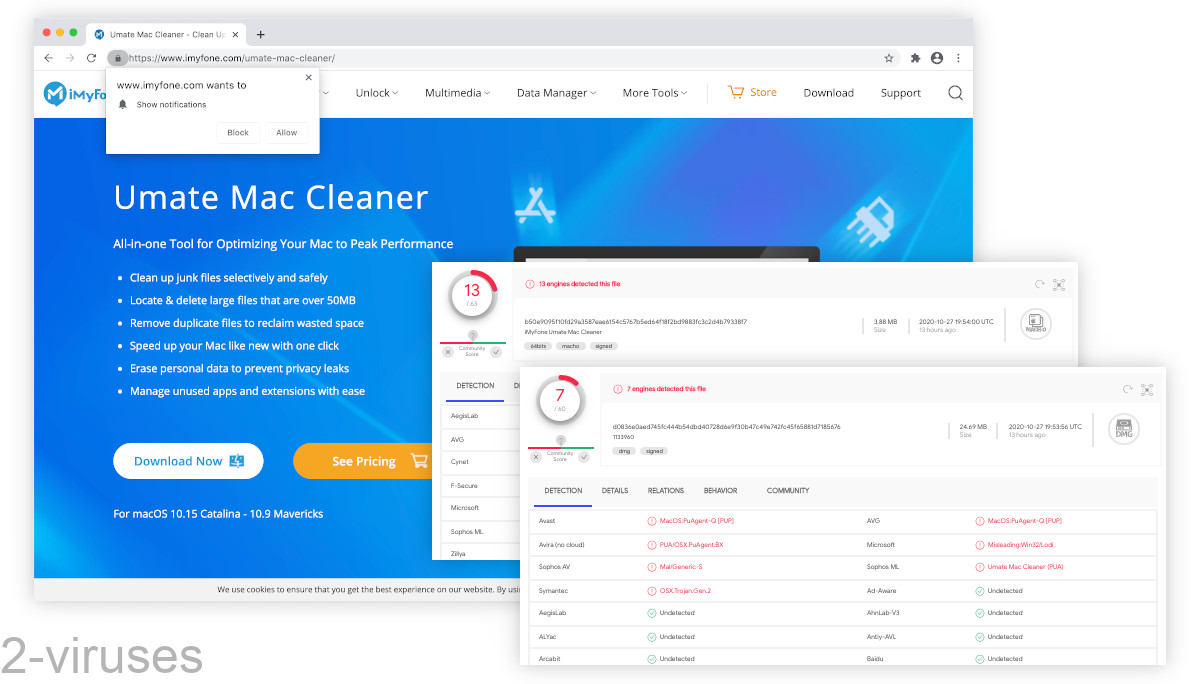This screenshot has height=684, width=1200.
Task: Expand the Data Manager menu
Action: [x=556, y=93]
